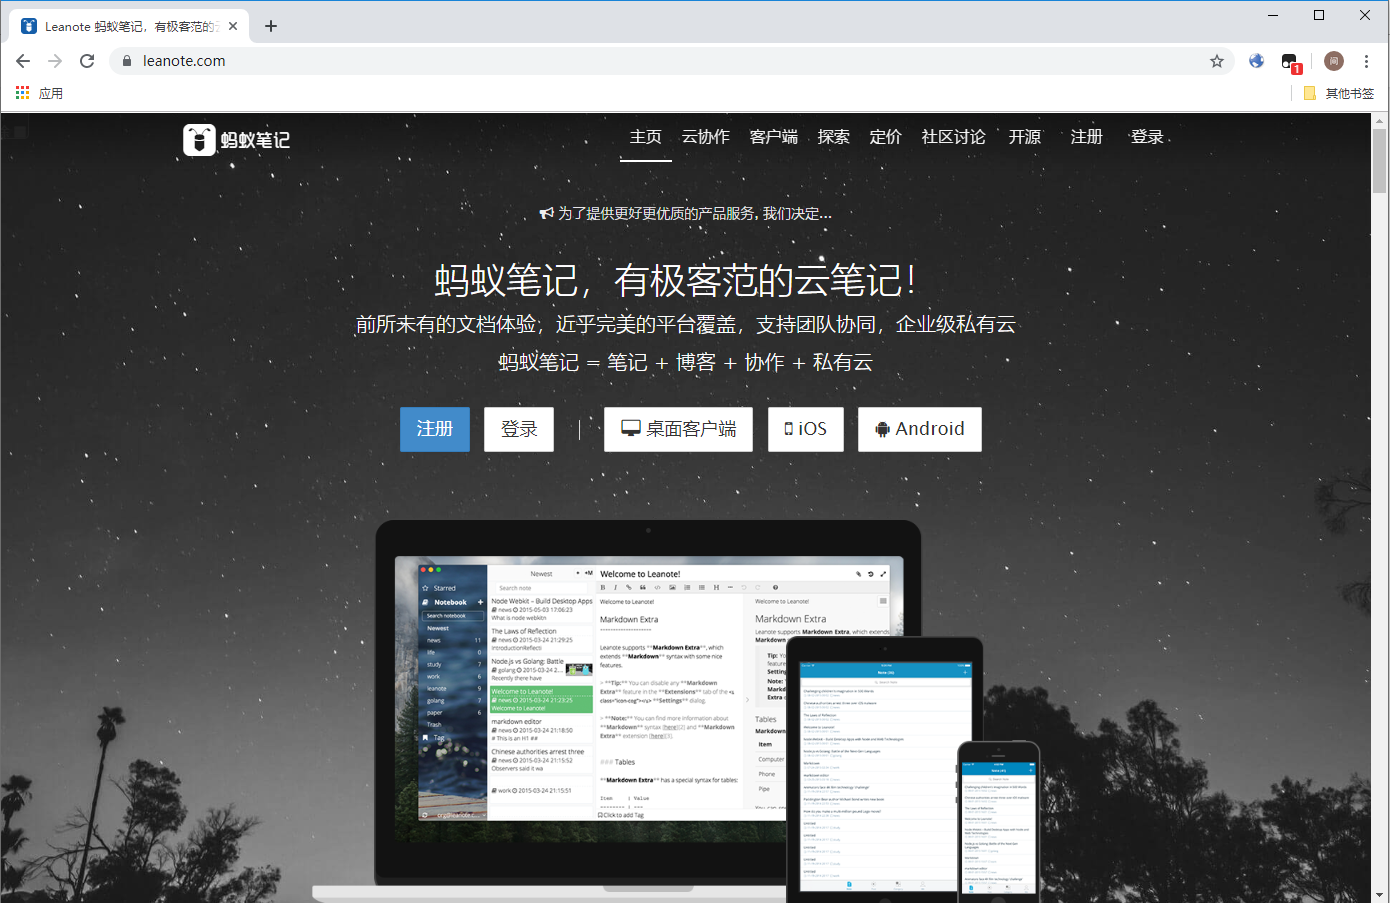
Task: Click 登录 in the top navigation
Action: 1147,137
